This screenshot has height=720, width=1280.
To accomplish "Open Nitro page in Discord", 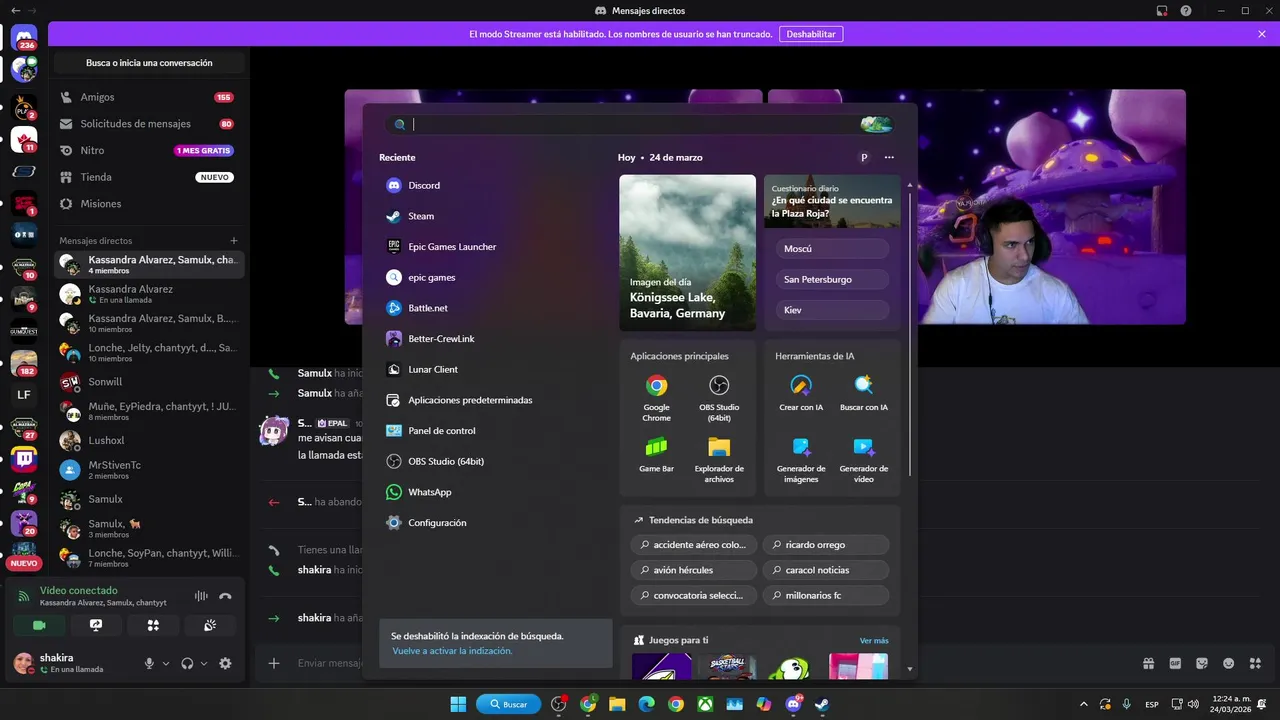I will 147,150.
